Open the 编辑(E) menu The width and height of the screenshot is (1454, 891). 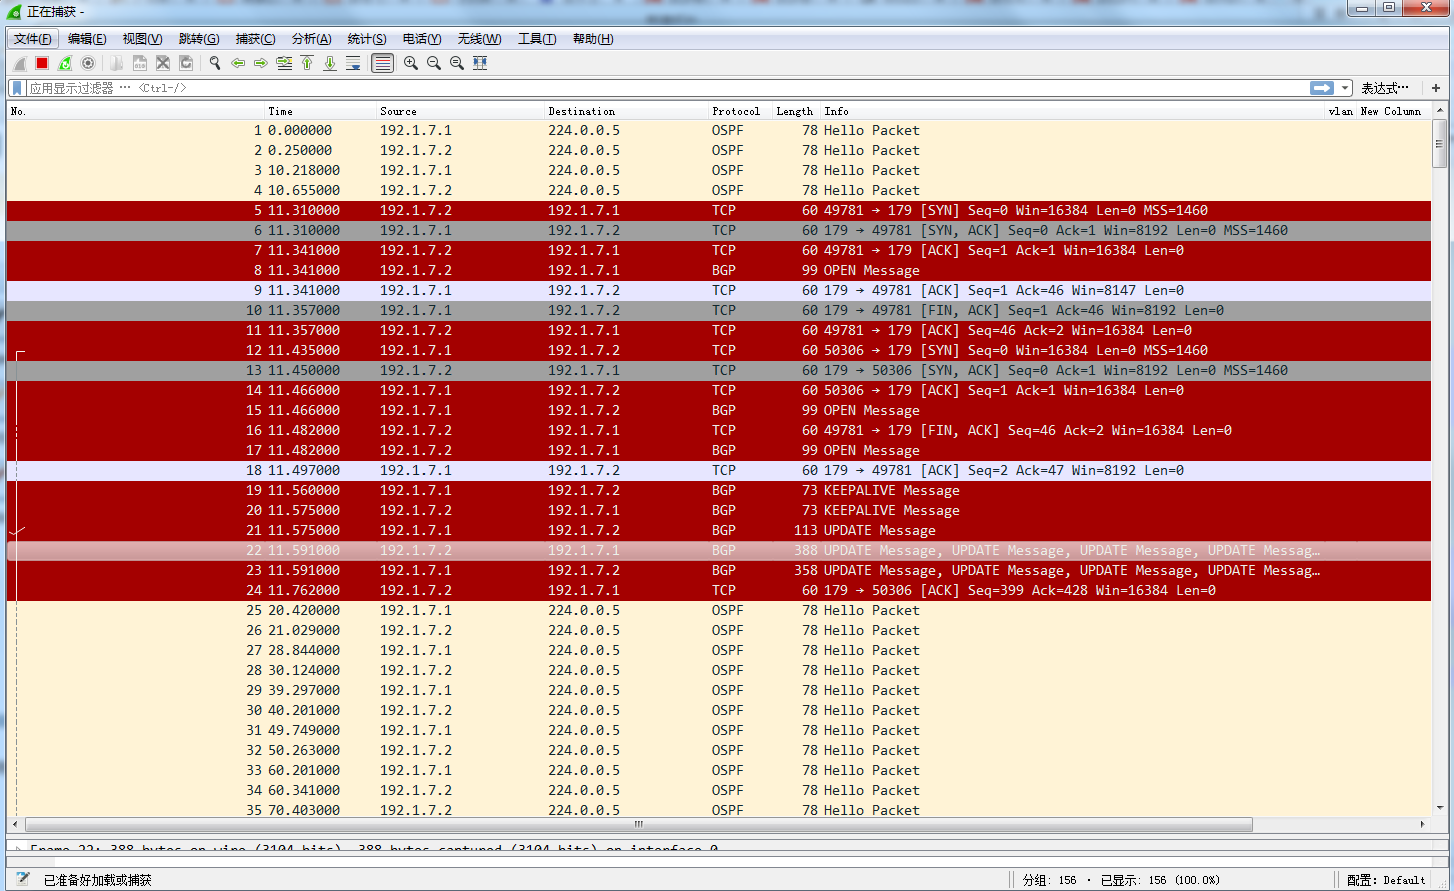(x=87, y=39)
